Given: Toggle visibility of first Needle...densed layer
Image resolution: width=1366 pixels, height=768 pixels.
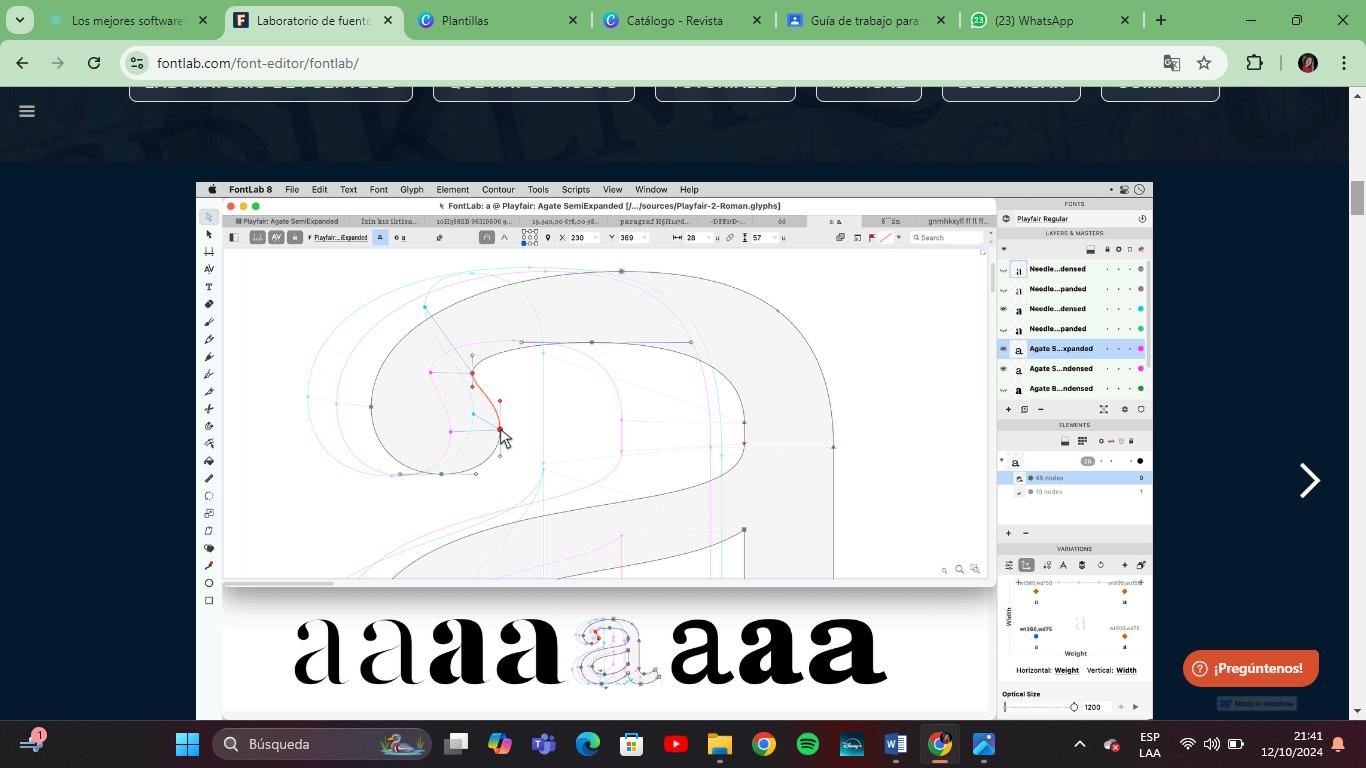Looking at the screenshot, I should tap(1004, 269).
